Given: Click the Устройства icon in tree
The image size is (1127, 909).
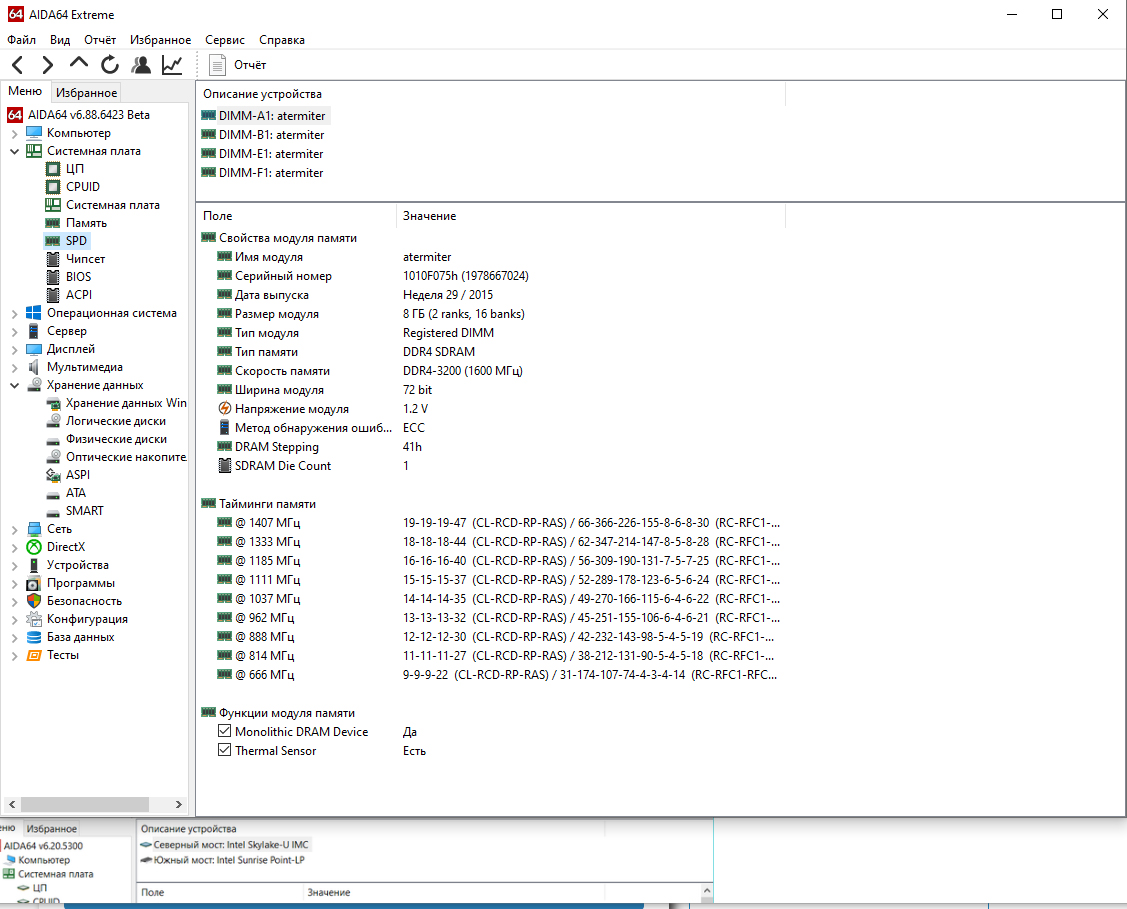Looking at the screenshot, I should point(34,565).
